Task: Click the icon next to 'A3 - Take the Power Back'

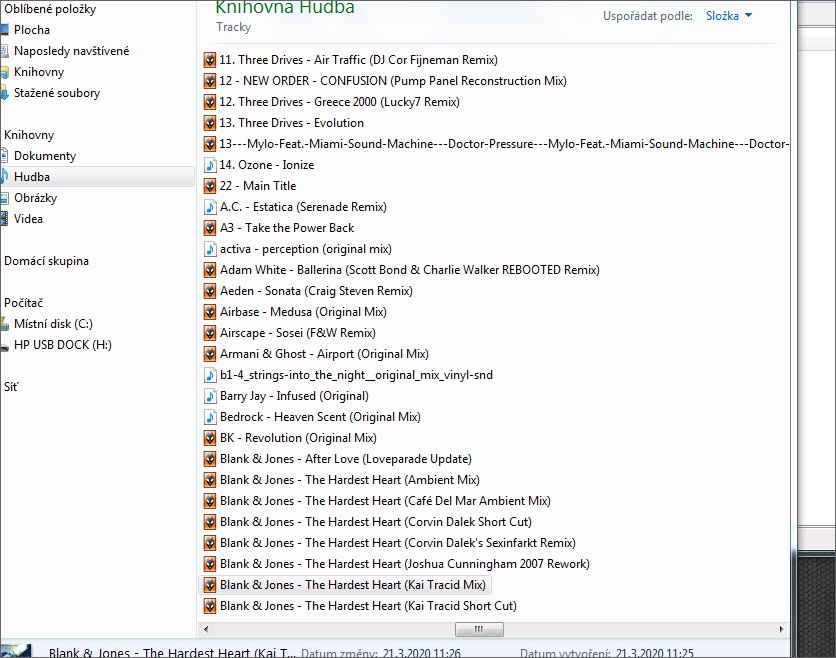Action: tap(210, 228)
